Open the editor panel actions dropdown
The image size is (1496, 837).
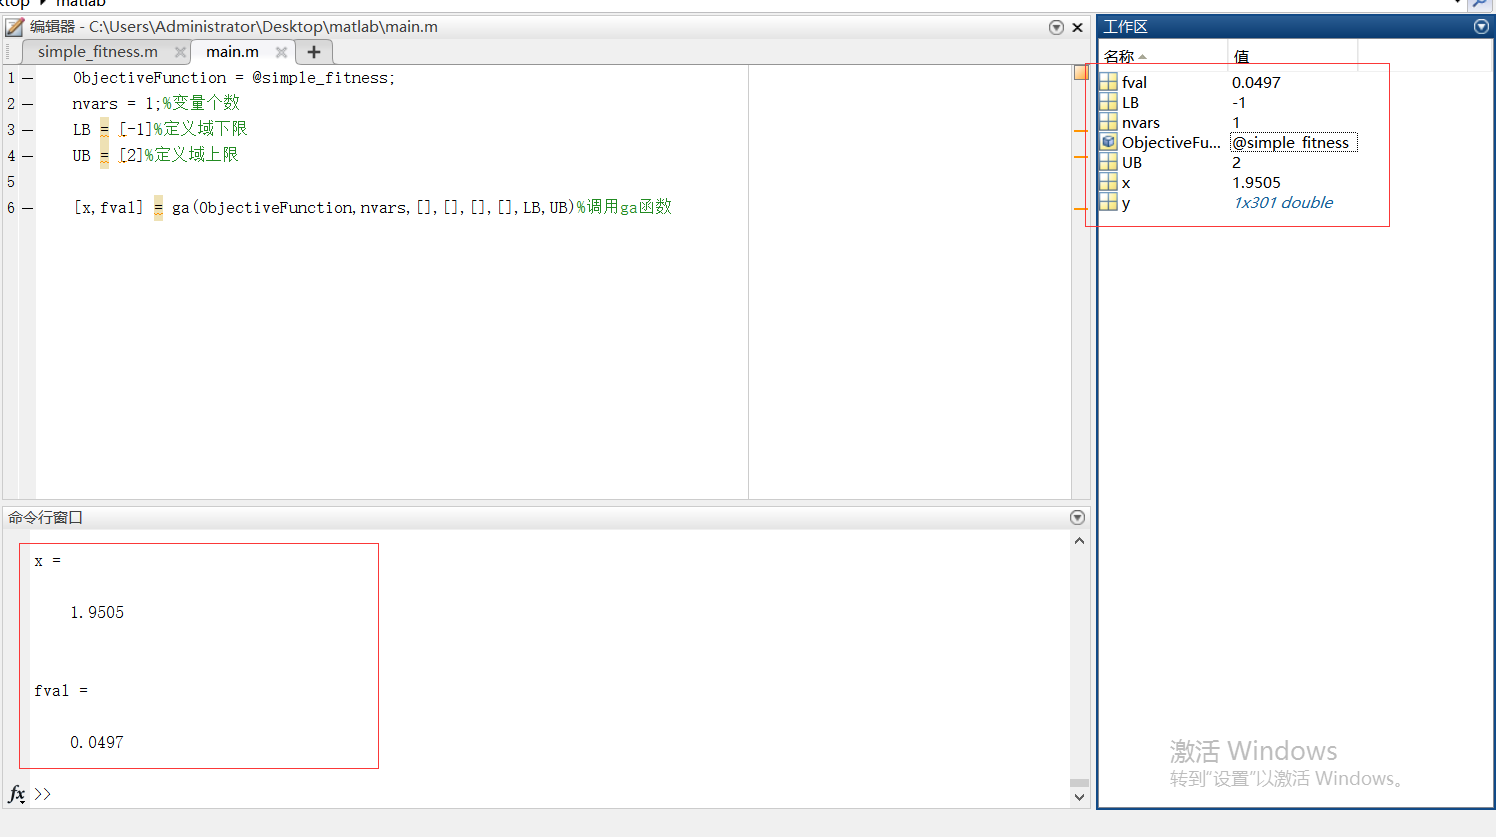click(x=1056, y=27)
